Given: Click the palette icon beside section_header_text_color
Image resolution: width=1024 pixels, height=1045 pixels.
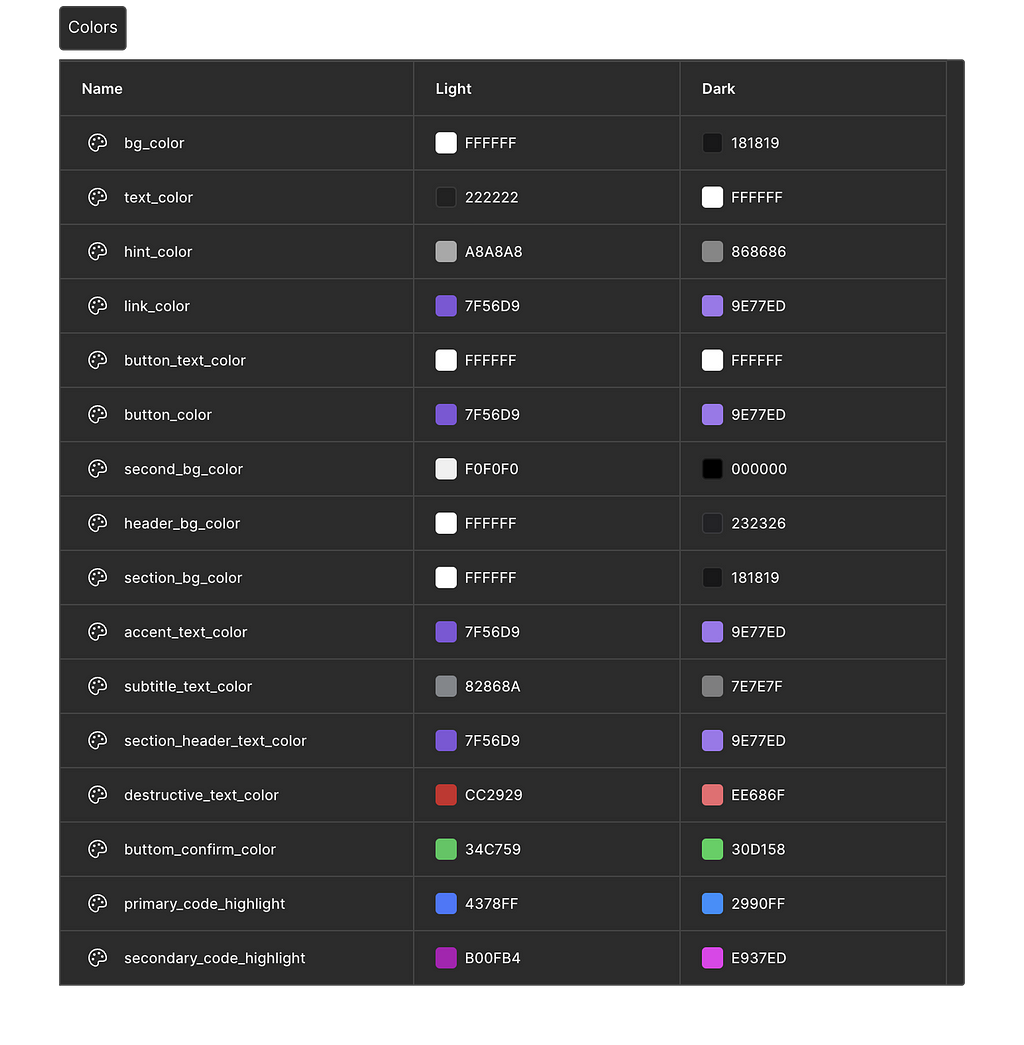Looking at the screenshot, I should click(97, 740).
